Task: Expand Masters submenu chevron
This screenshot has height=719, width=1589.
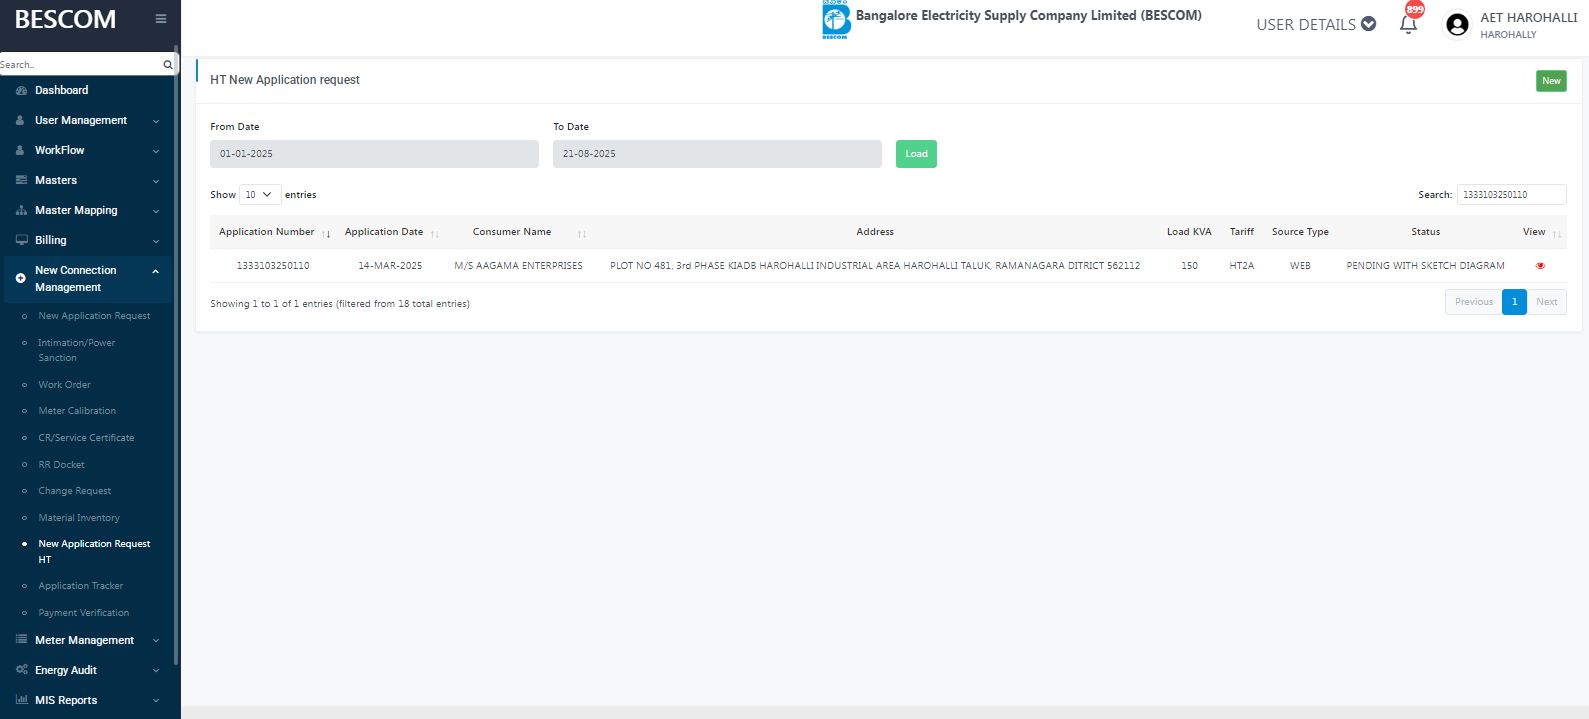Action: (155, 181)
